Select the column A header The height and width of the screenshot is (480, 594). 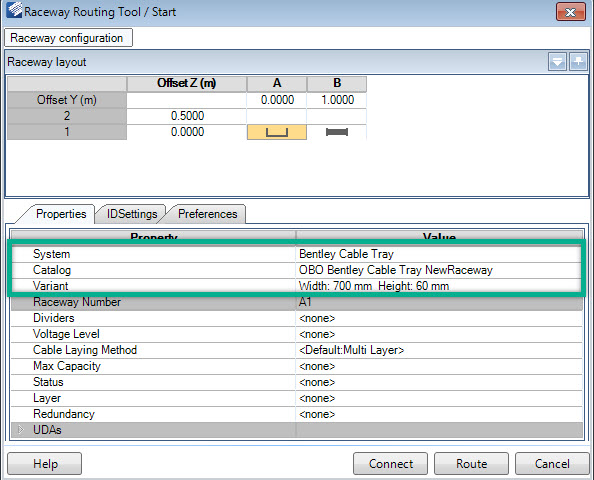point(277,83)
